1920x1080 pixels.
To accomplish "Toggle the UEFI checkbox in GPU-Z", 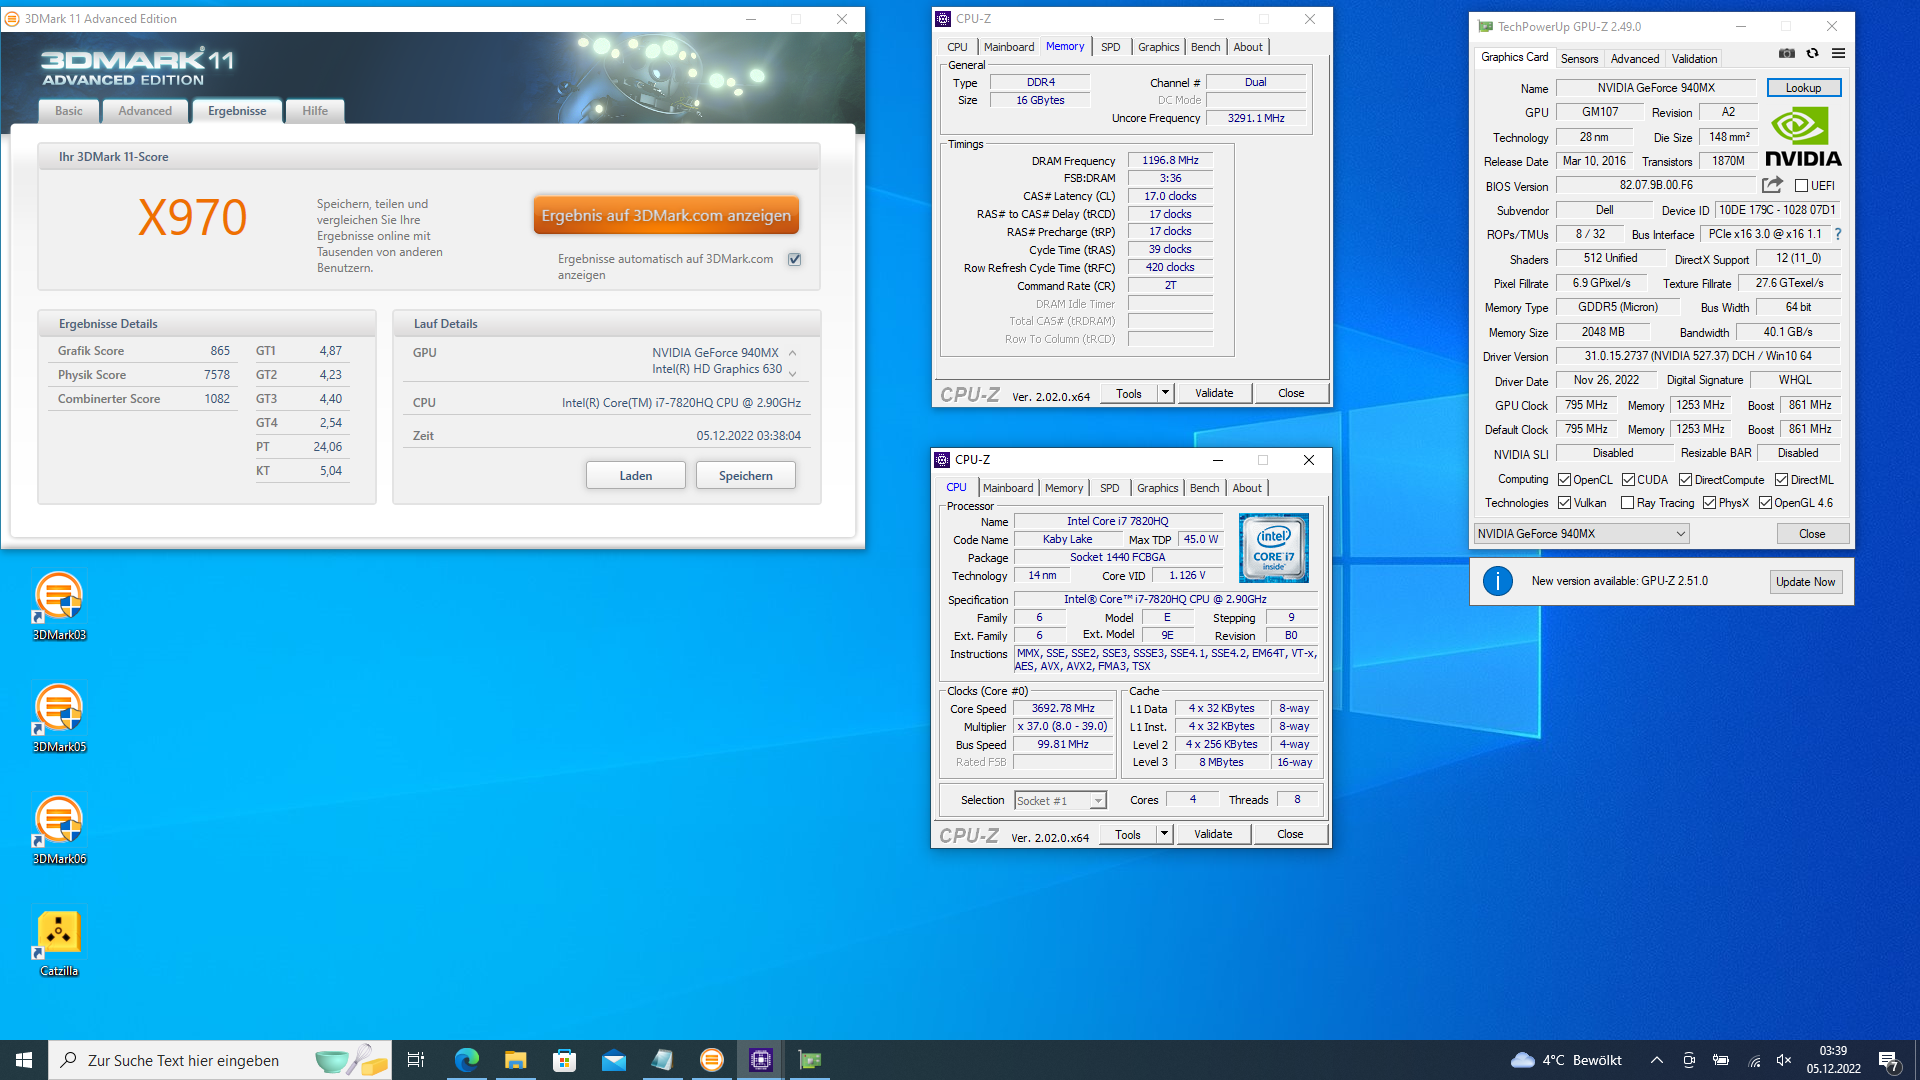I will tap(1801, 186).
